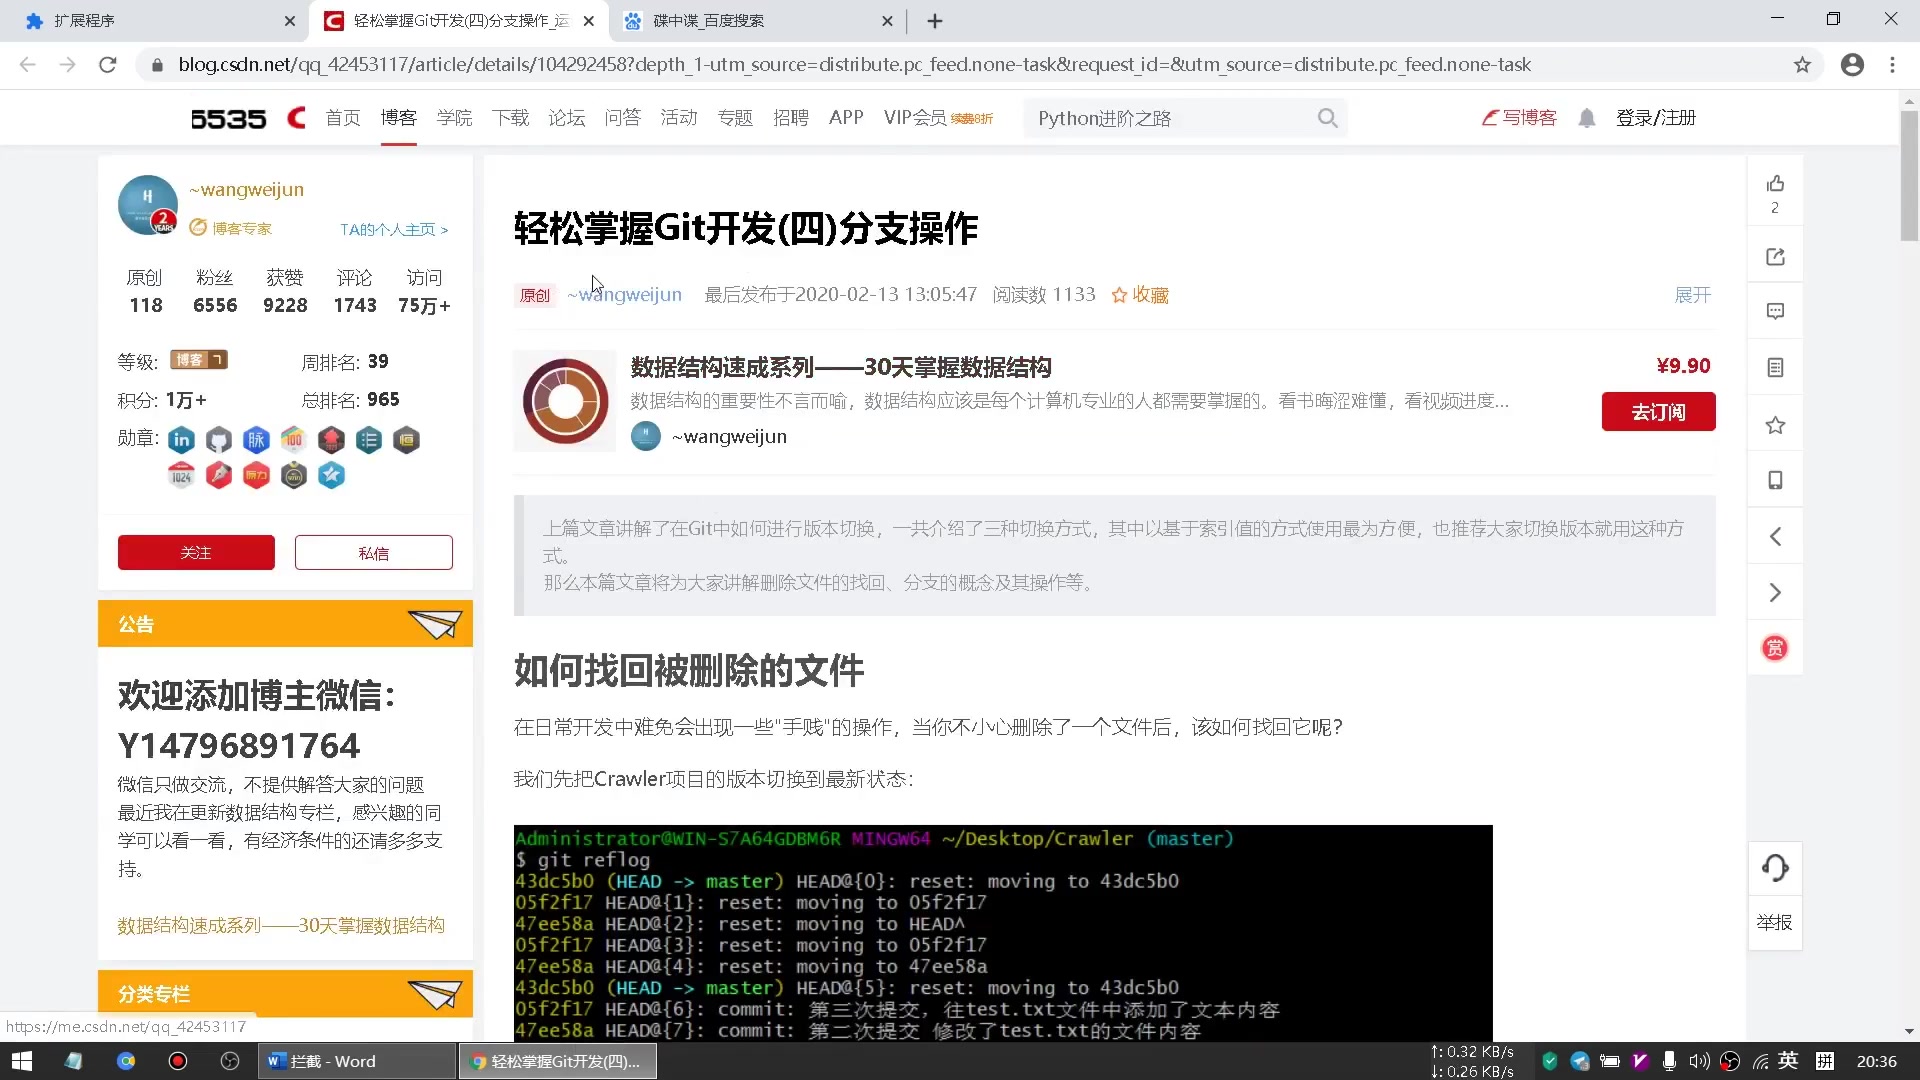Click the previous arrow chevron on right side
The image size is (1920, 1080).
[x=1775, y=535]
